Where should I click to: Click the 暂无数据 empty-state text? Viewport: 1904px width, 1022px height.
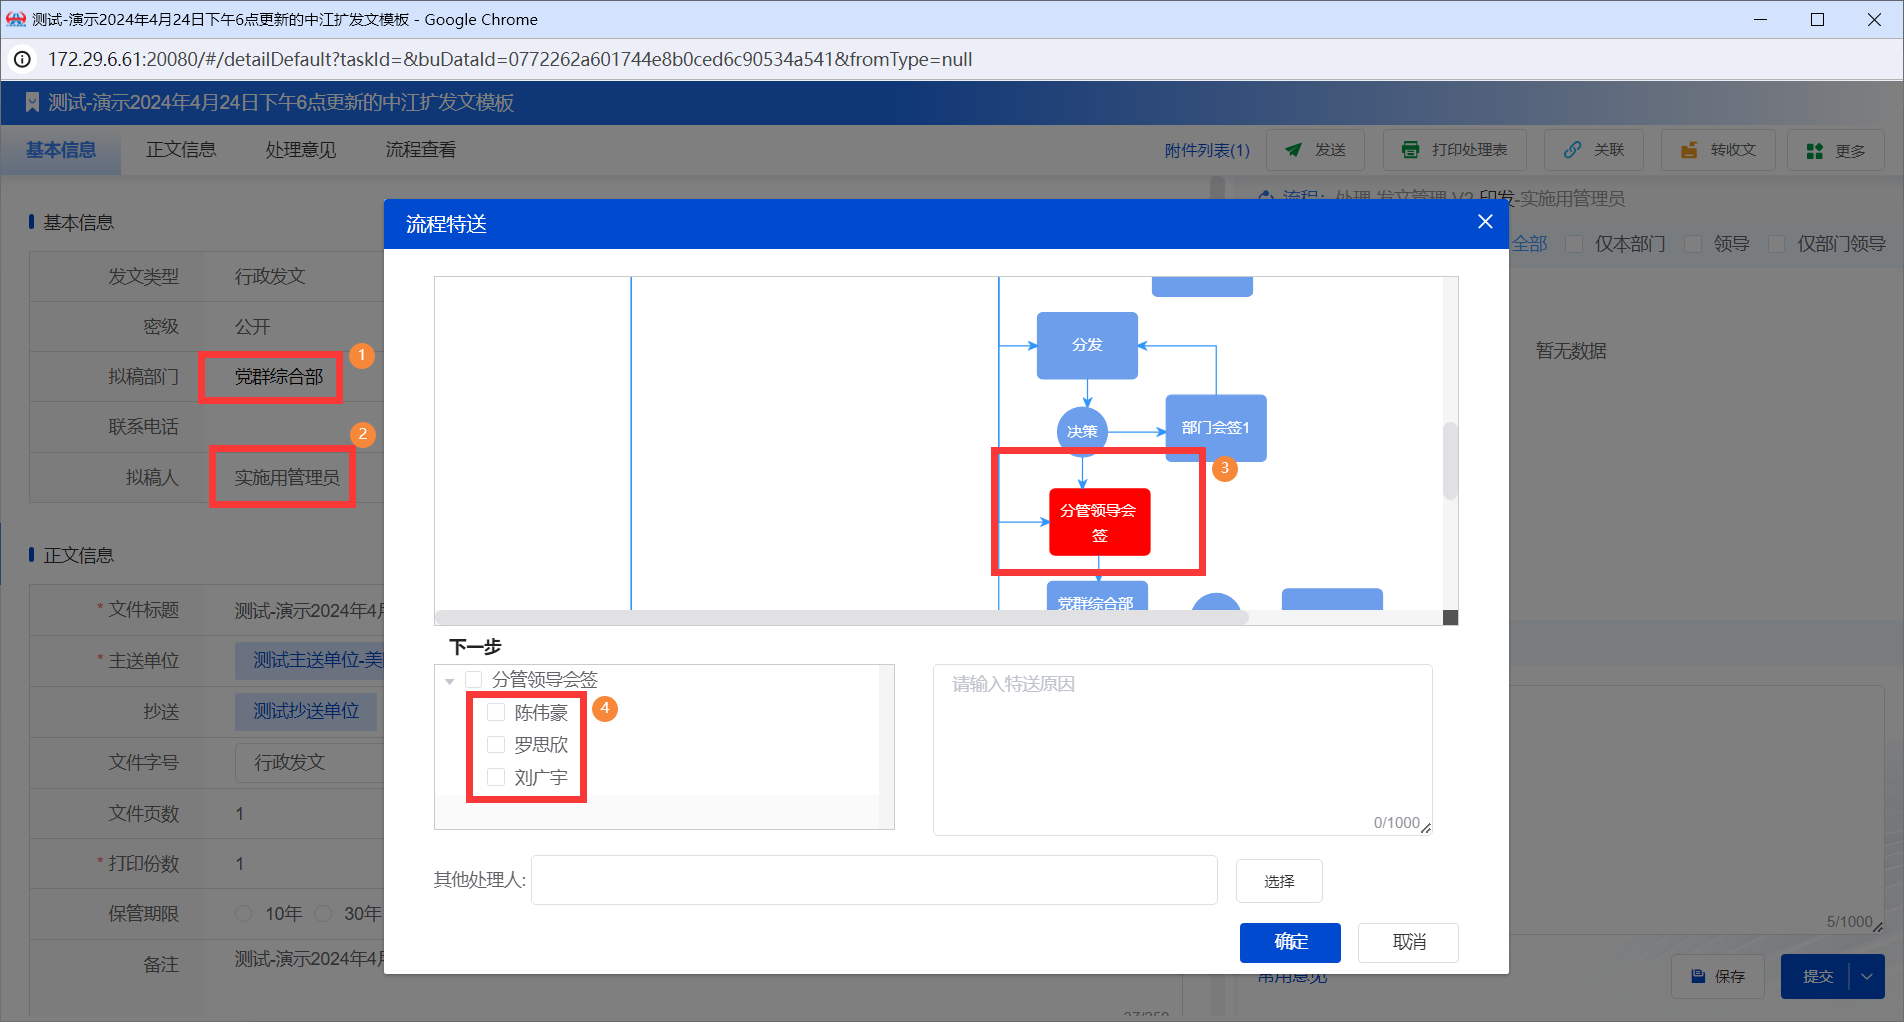[x=1571, y=351]
